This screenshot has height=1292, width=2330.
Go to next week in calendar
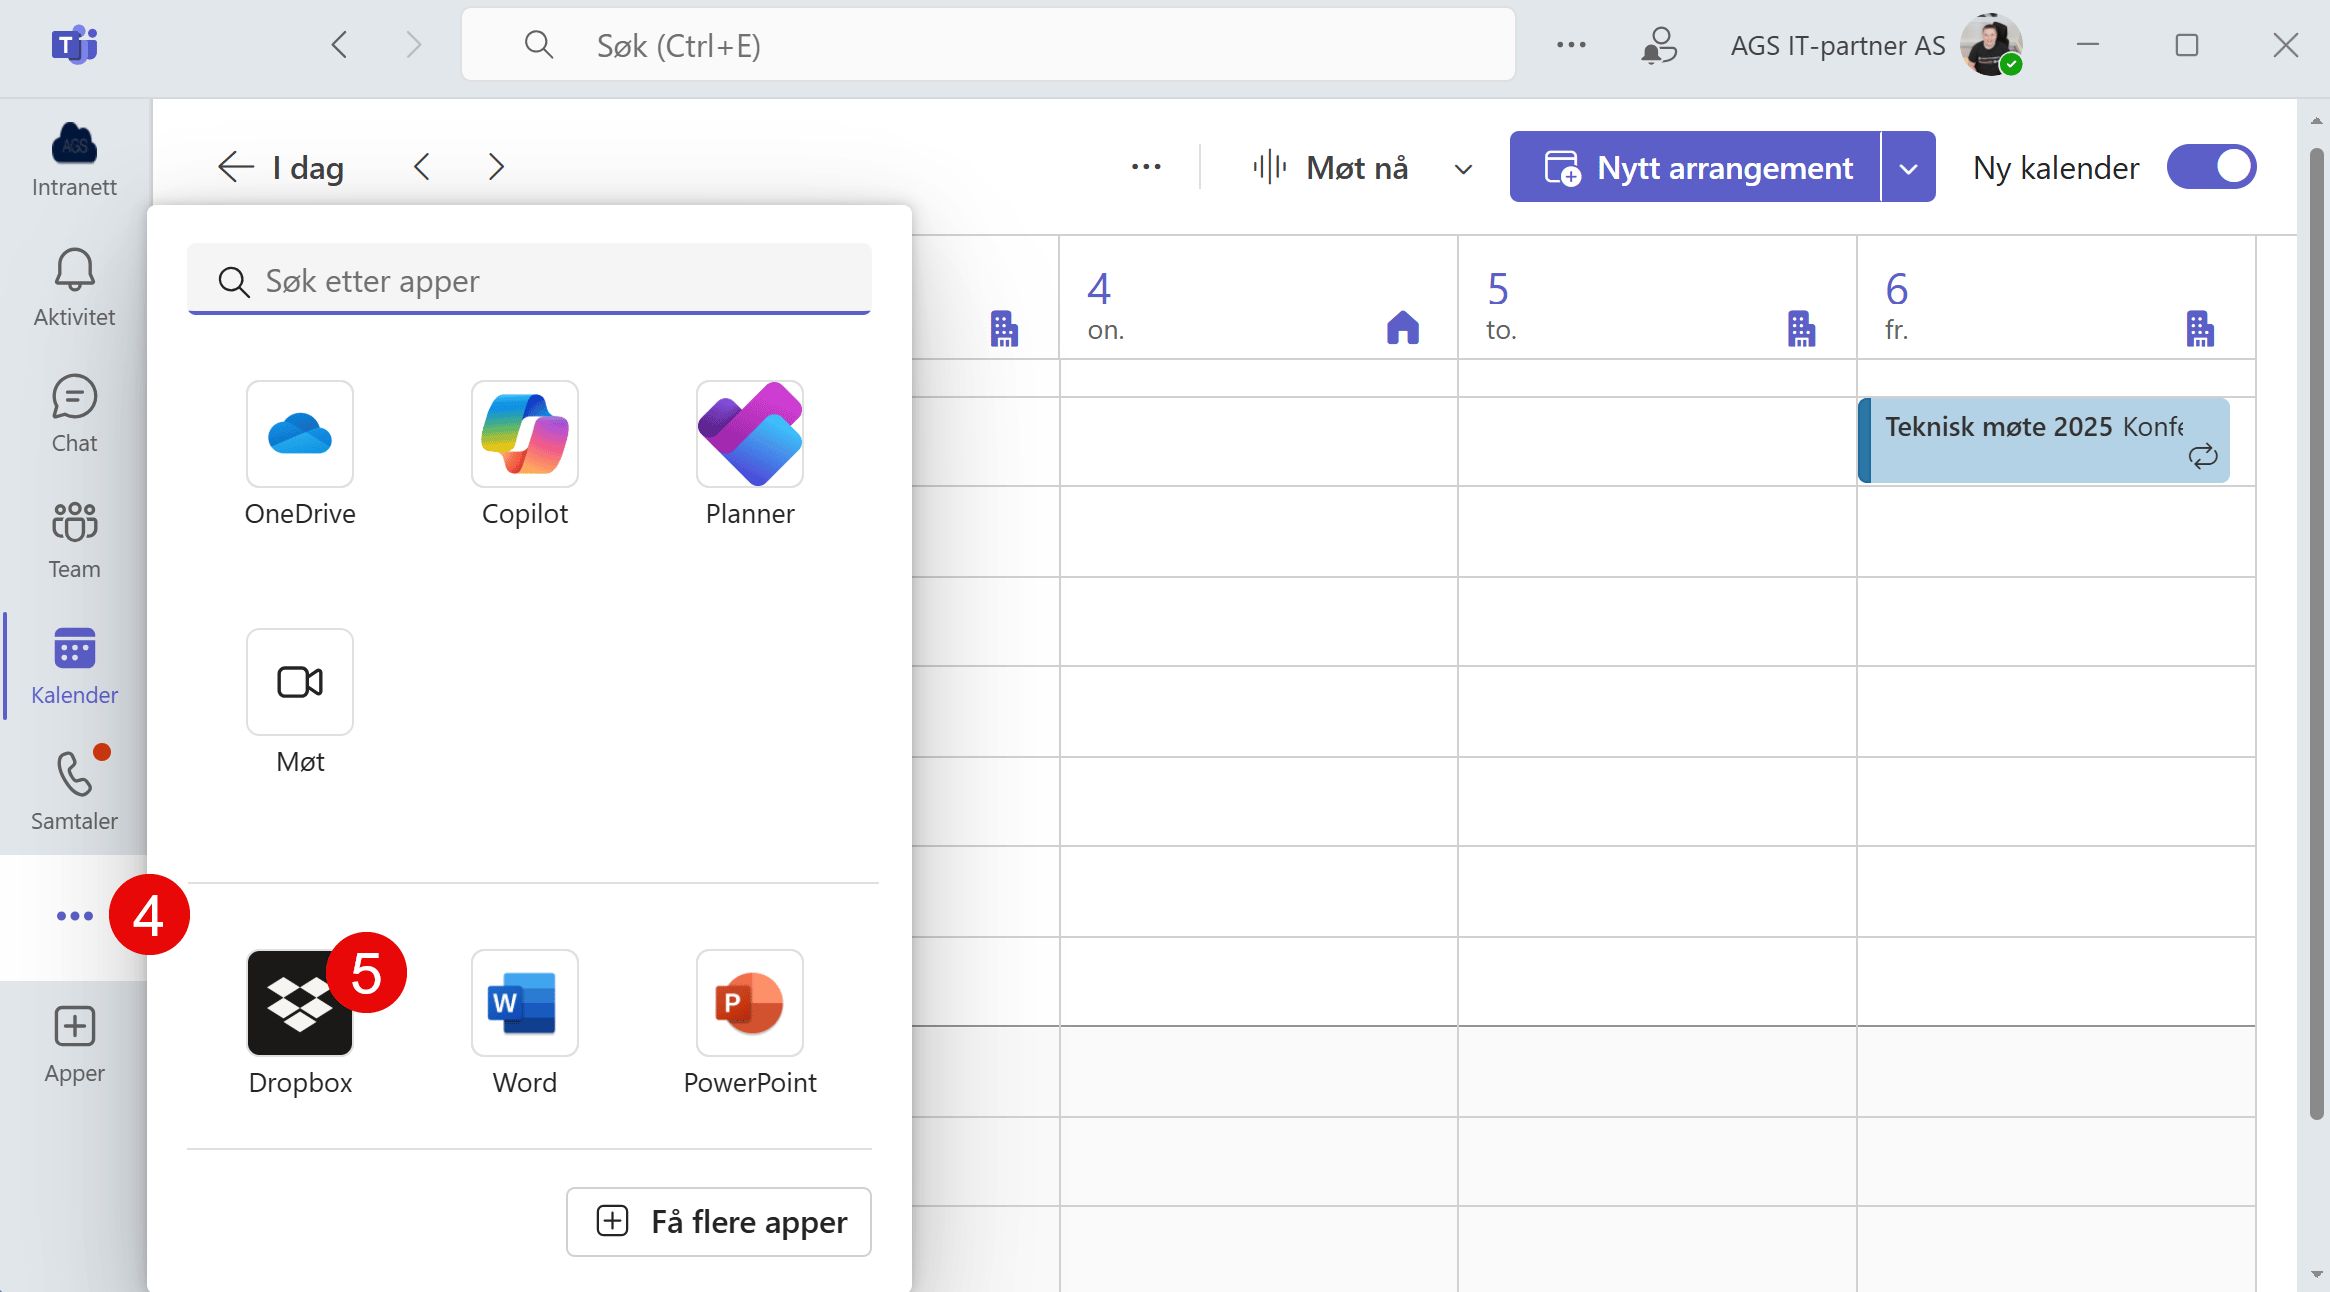click(496, 167)
